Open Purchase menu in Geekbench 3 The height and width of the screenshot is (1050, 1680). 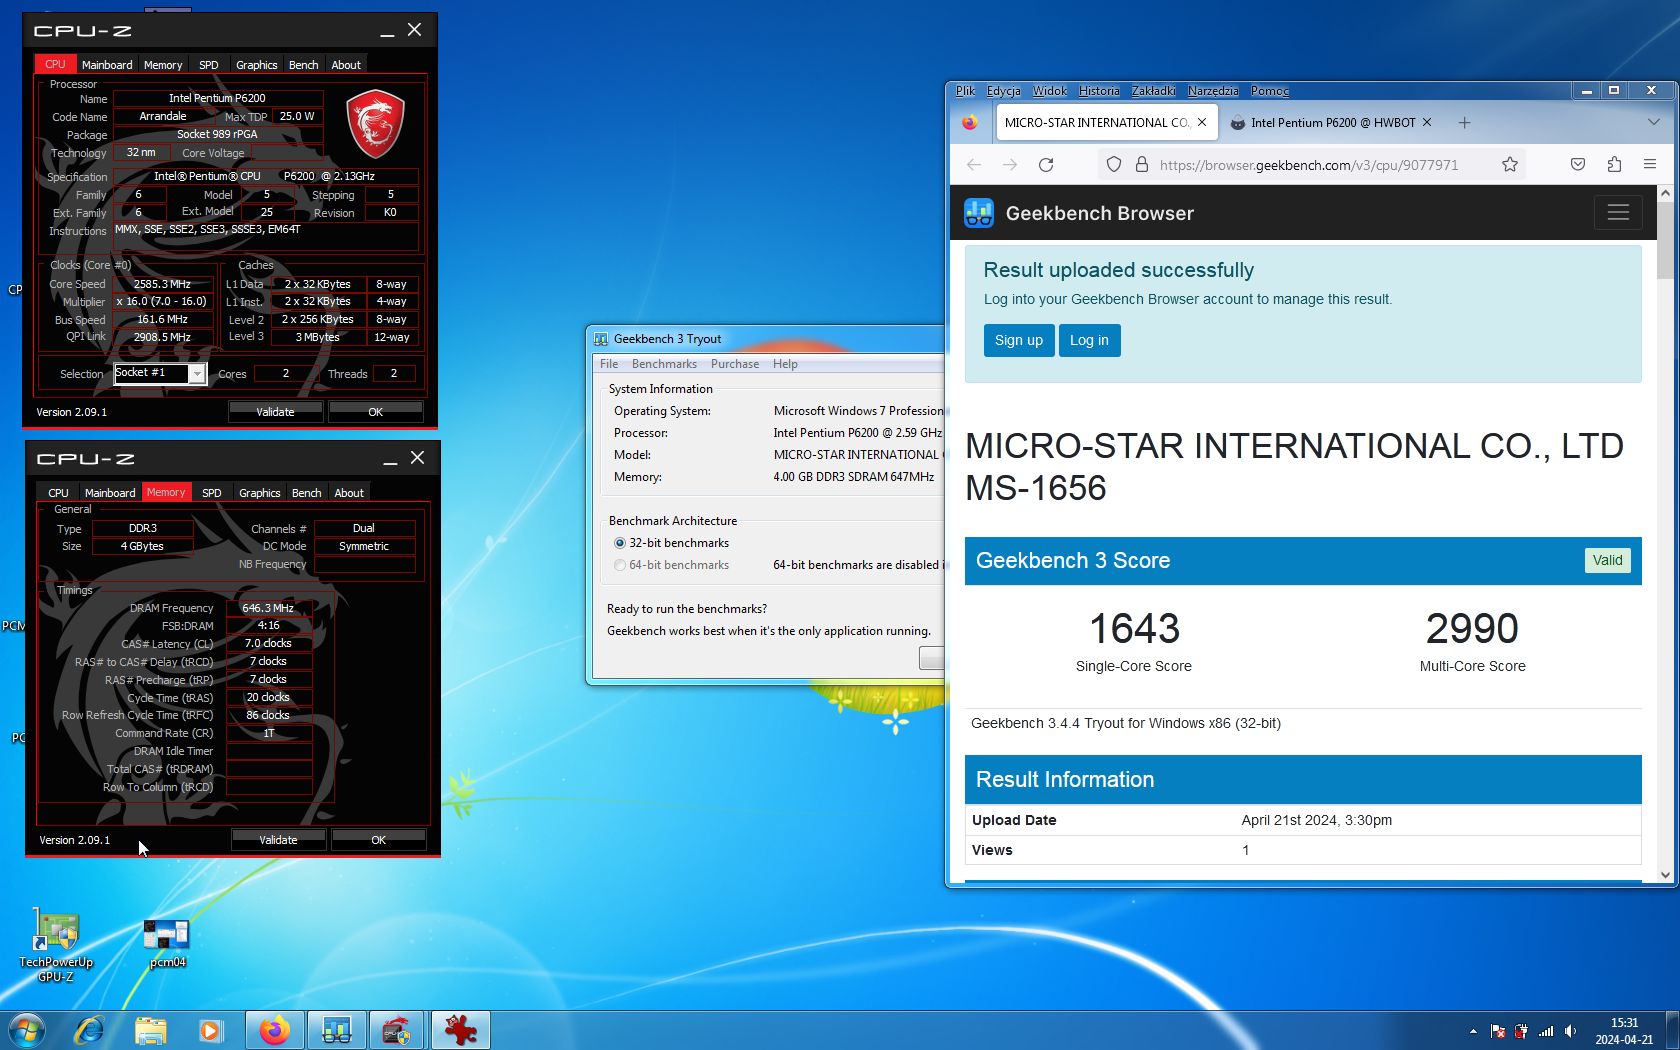(735, 364)
